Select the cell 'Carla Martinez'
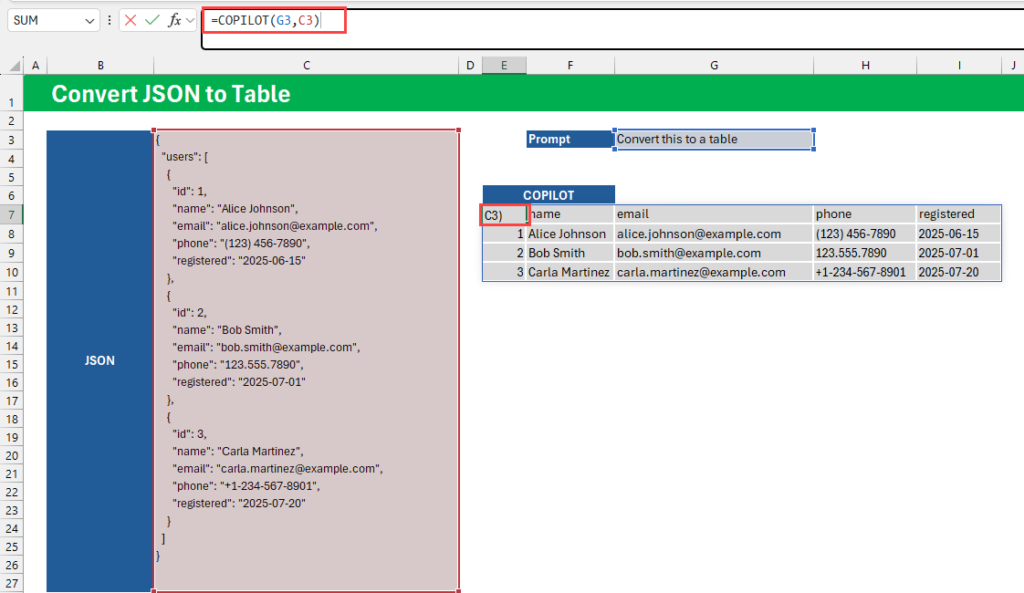 coord(570,272)
